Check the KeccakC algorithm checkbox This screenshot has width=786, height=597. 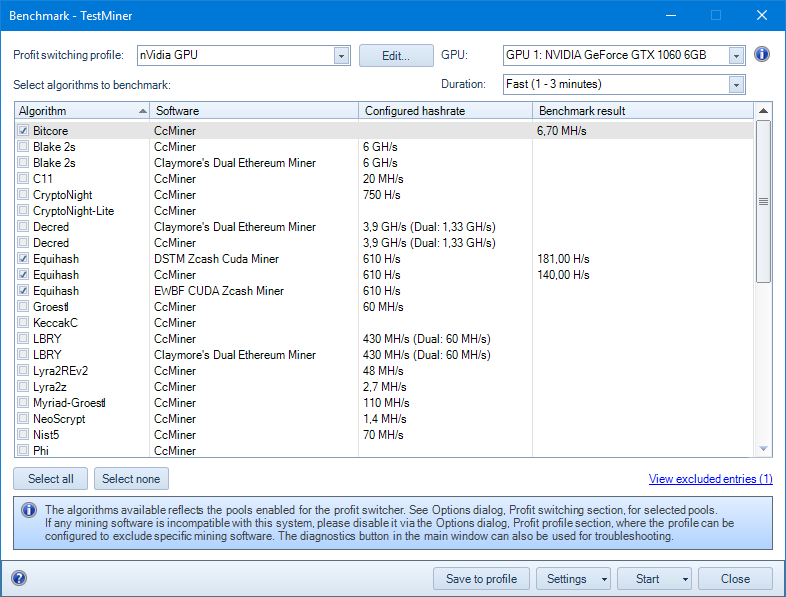click(23, 322)
